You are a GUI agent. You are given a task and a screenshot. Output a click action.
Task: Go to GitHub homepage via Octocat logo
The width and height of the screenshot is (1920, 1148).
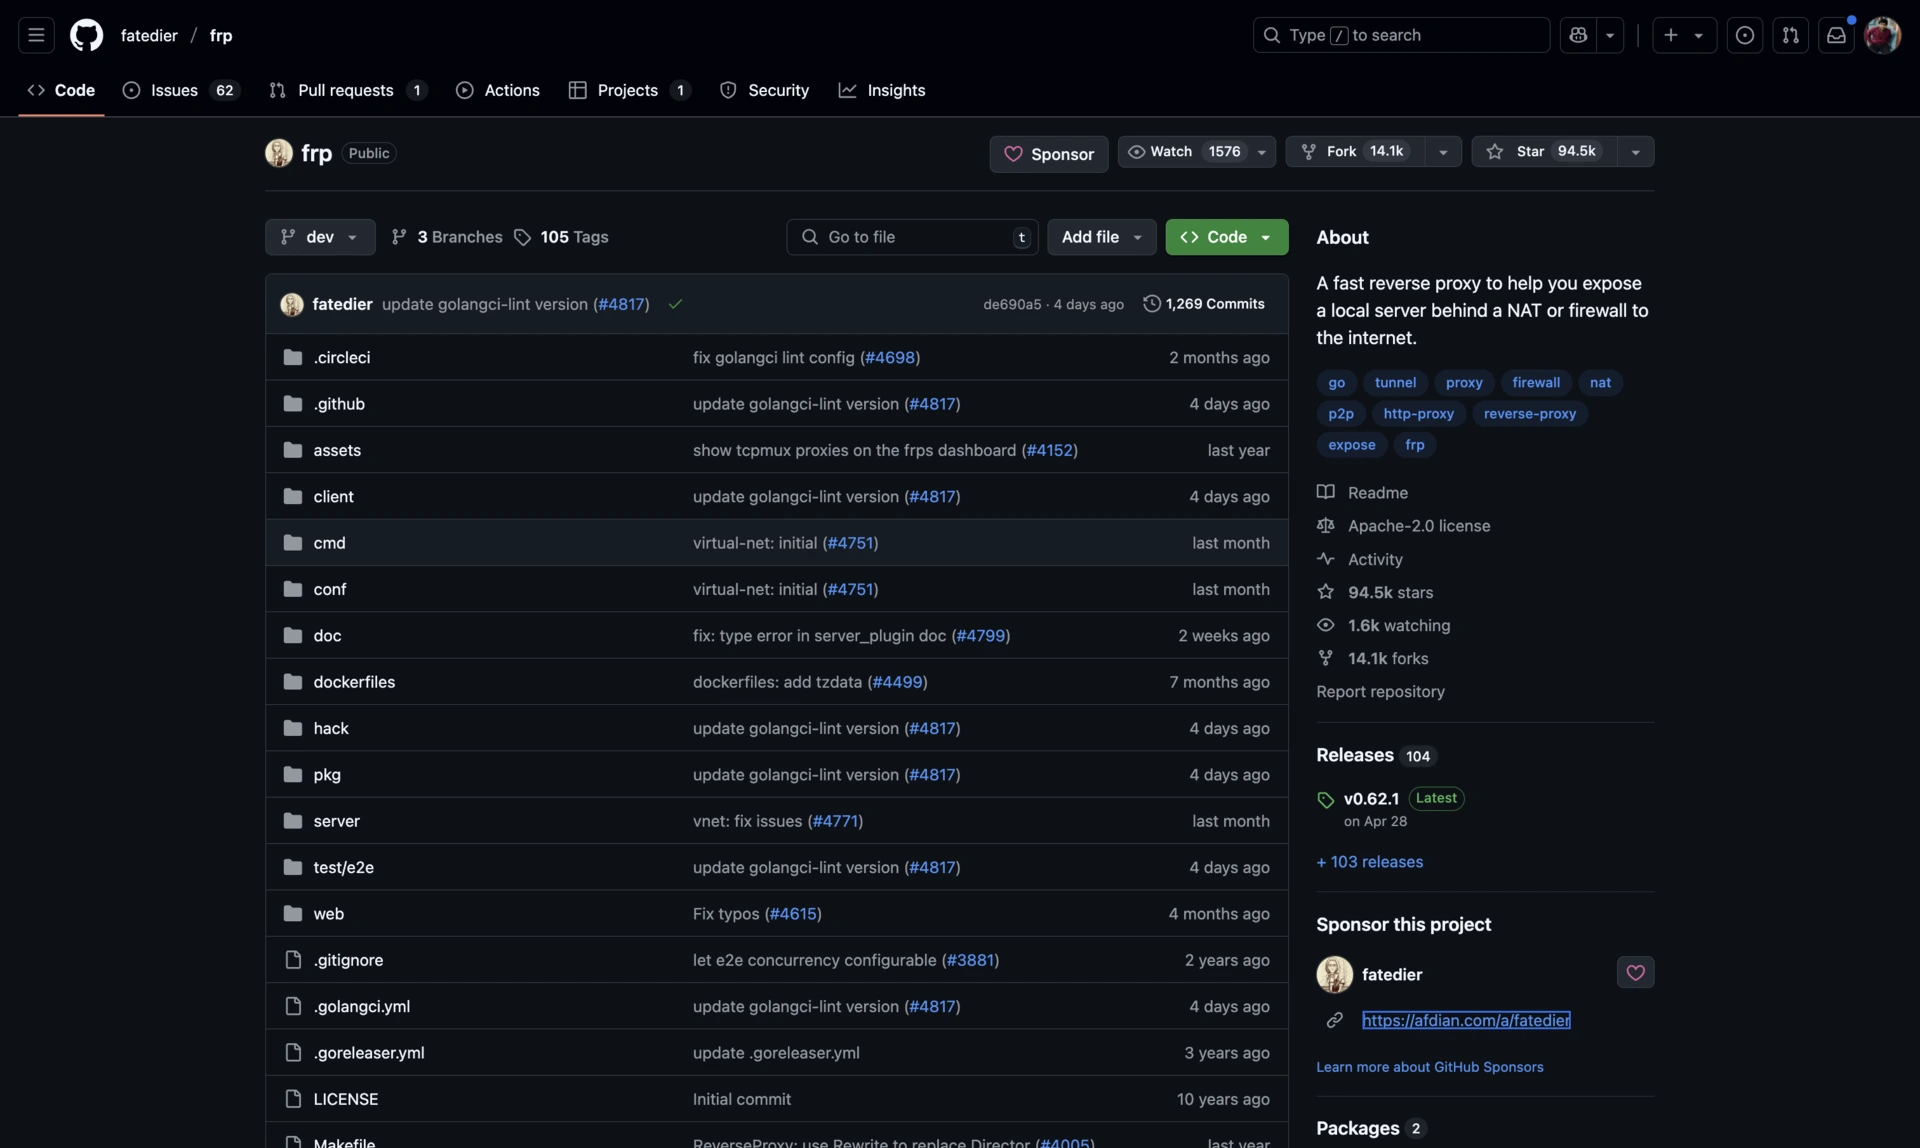[x=86, y=35]
